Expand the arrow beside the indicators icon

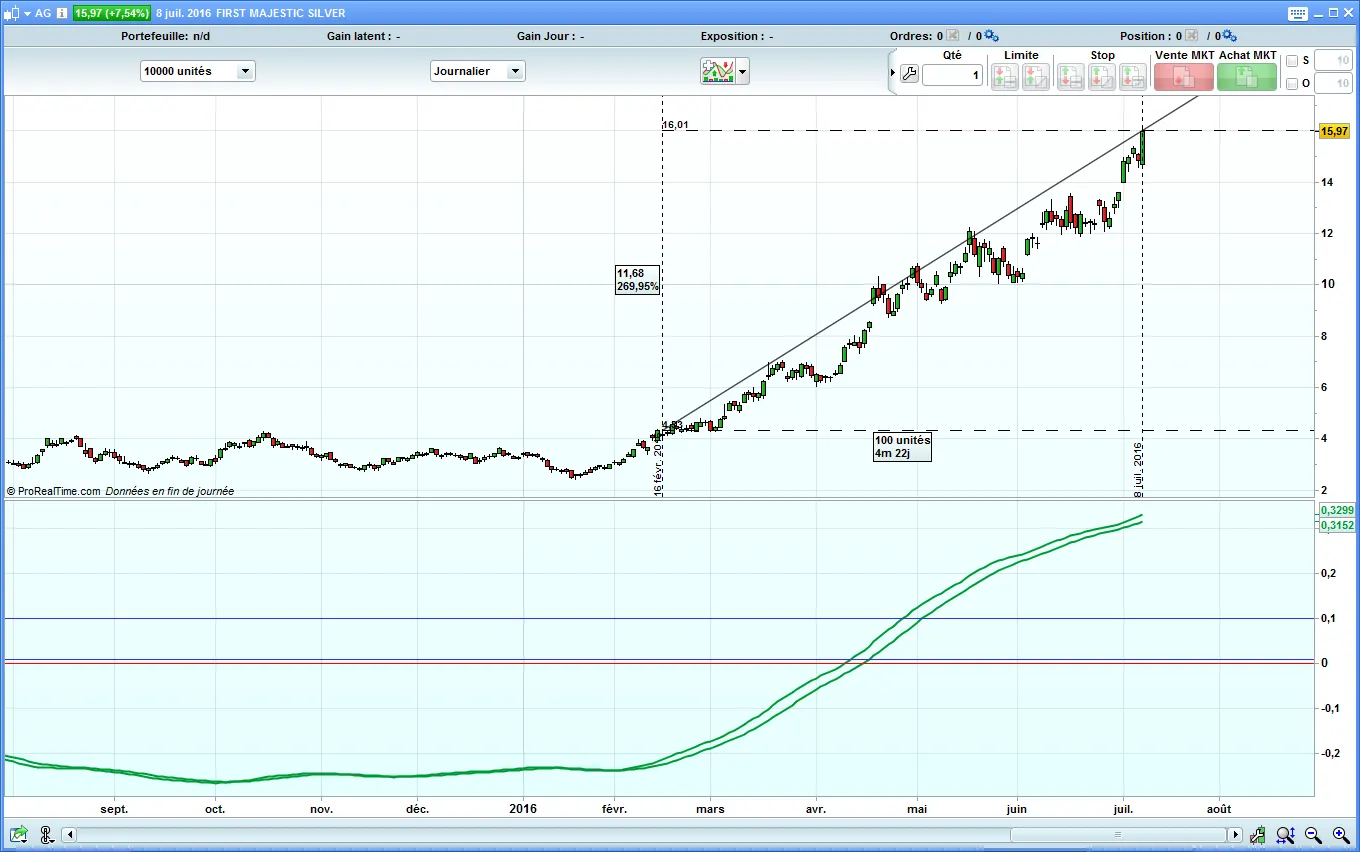[743, 72]
